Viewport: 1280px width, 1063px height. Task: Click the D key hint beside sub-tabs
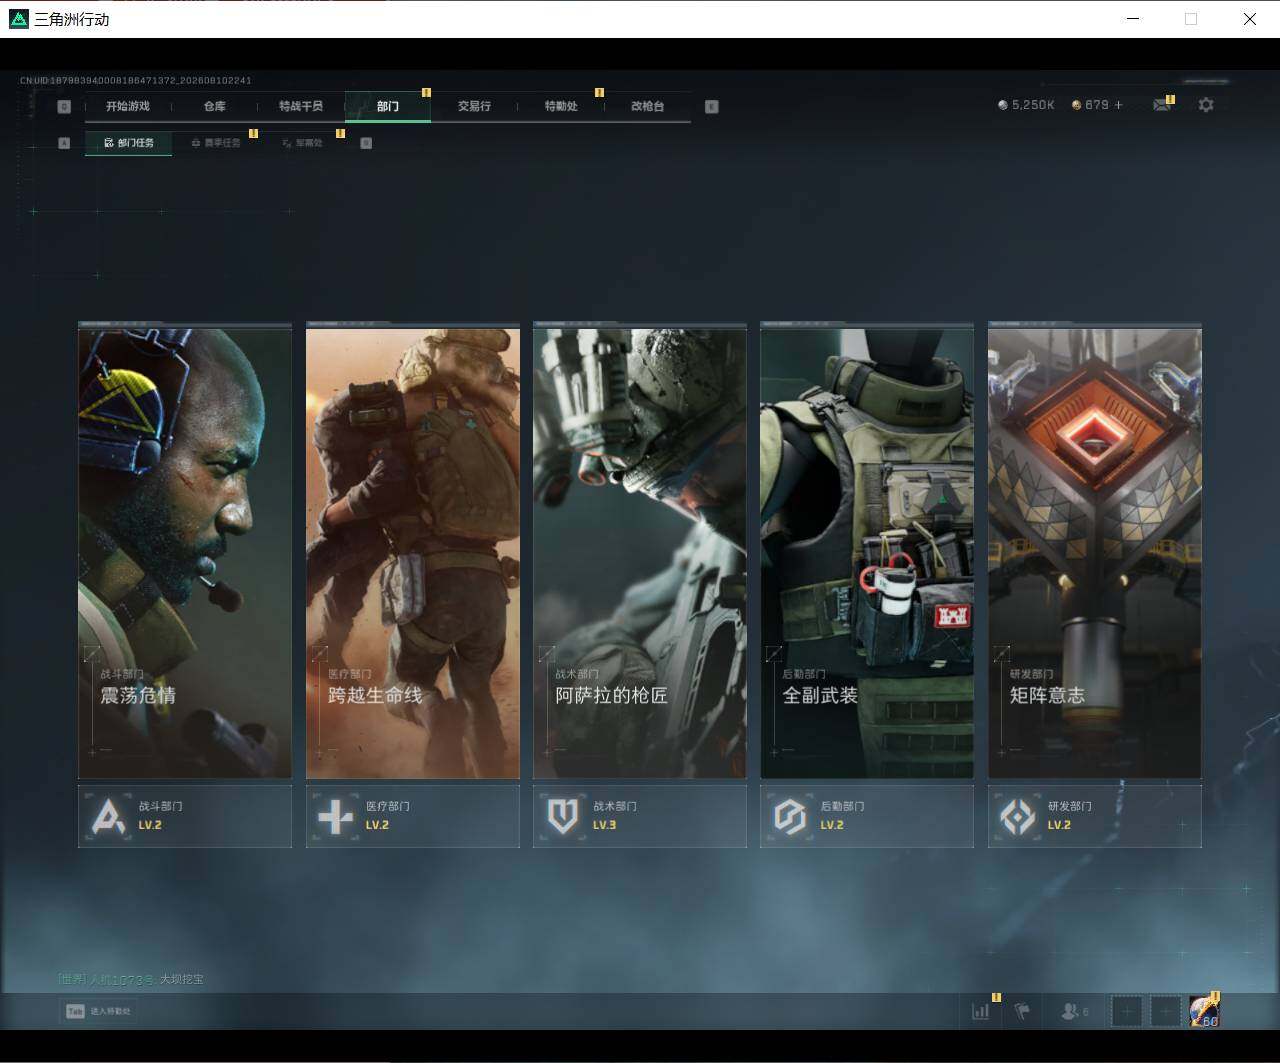pyautogui.click(x=366, y=143)
